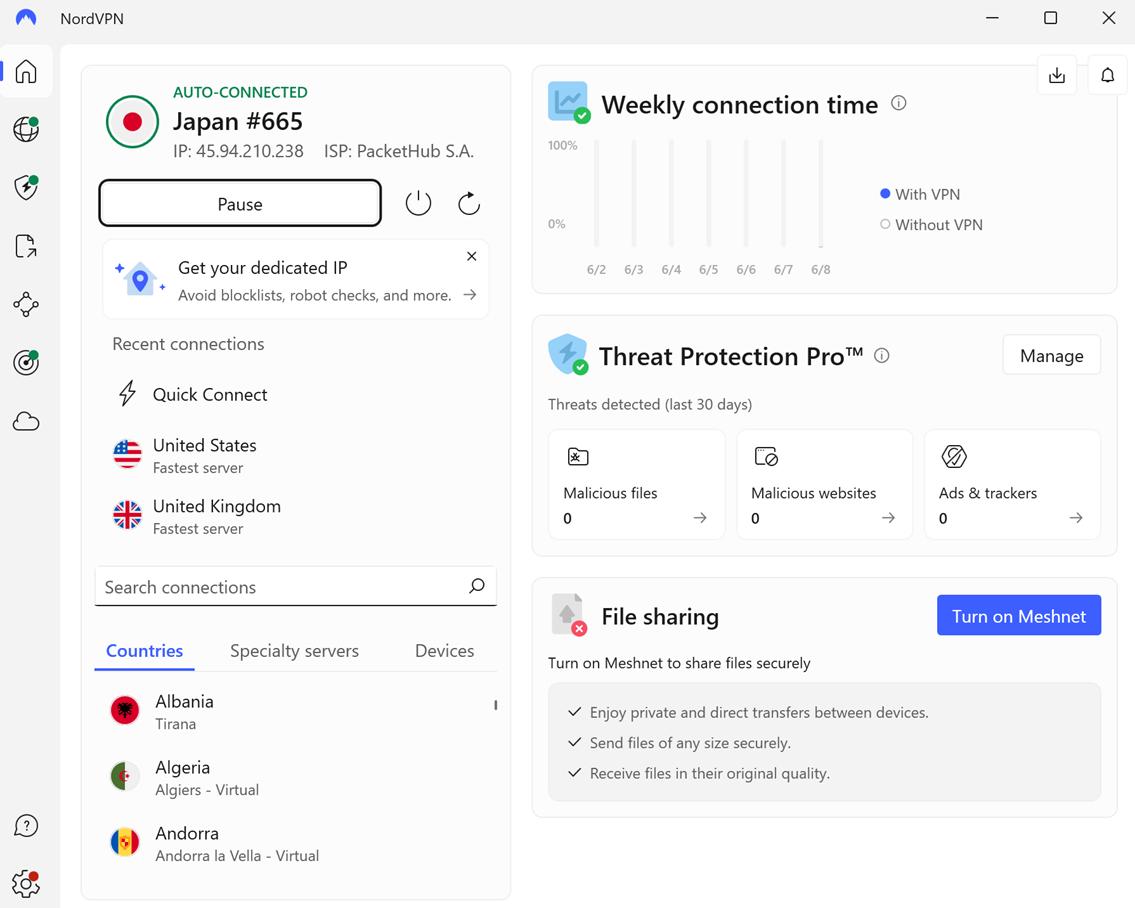Image resolution: width=1135 pixels, height=908 pixels.
Task: Select the Countries tab
Action: pos(145,650)
